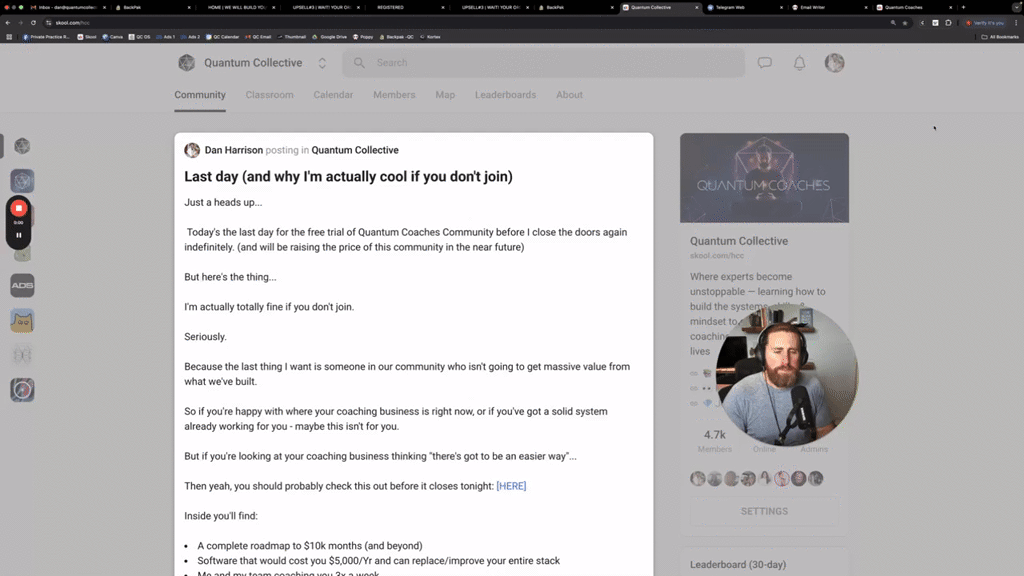Click a member avatar under the Members count
The width and height of the screenshot is (1024, 576).
coord(697,479)
